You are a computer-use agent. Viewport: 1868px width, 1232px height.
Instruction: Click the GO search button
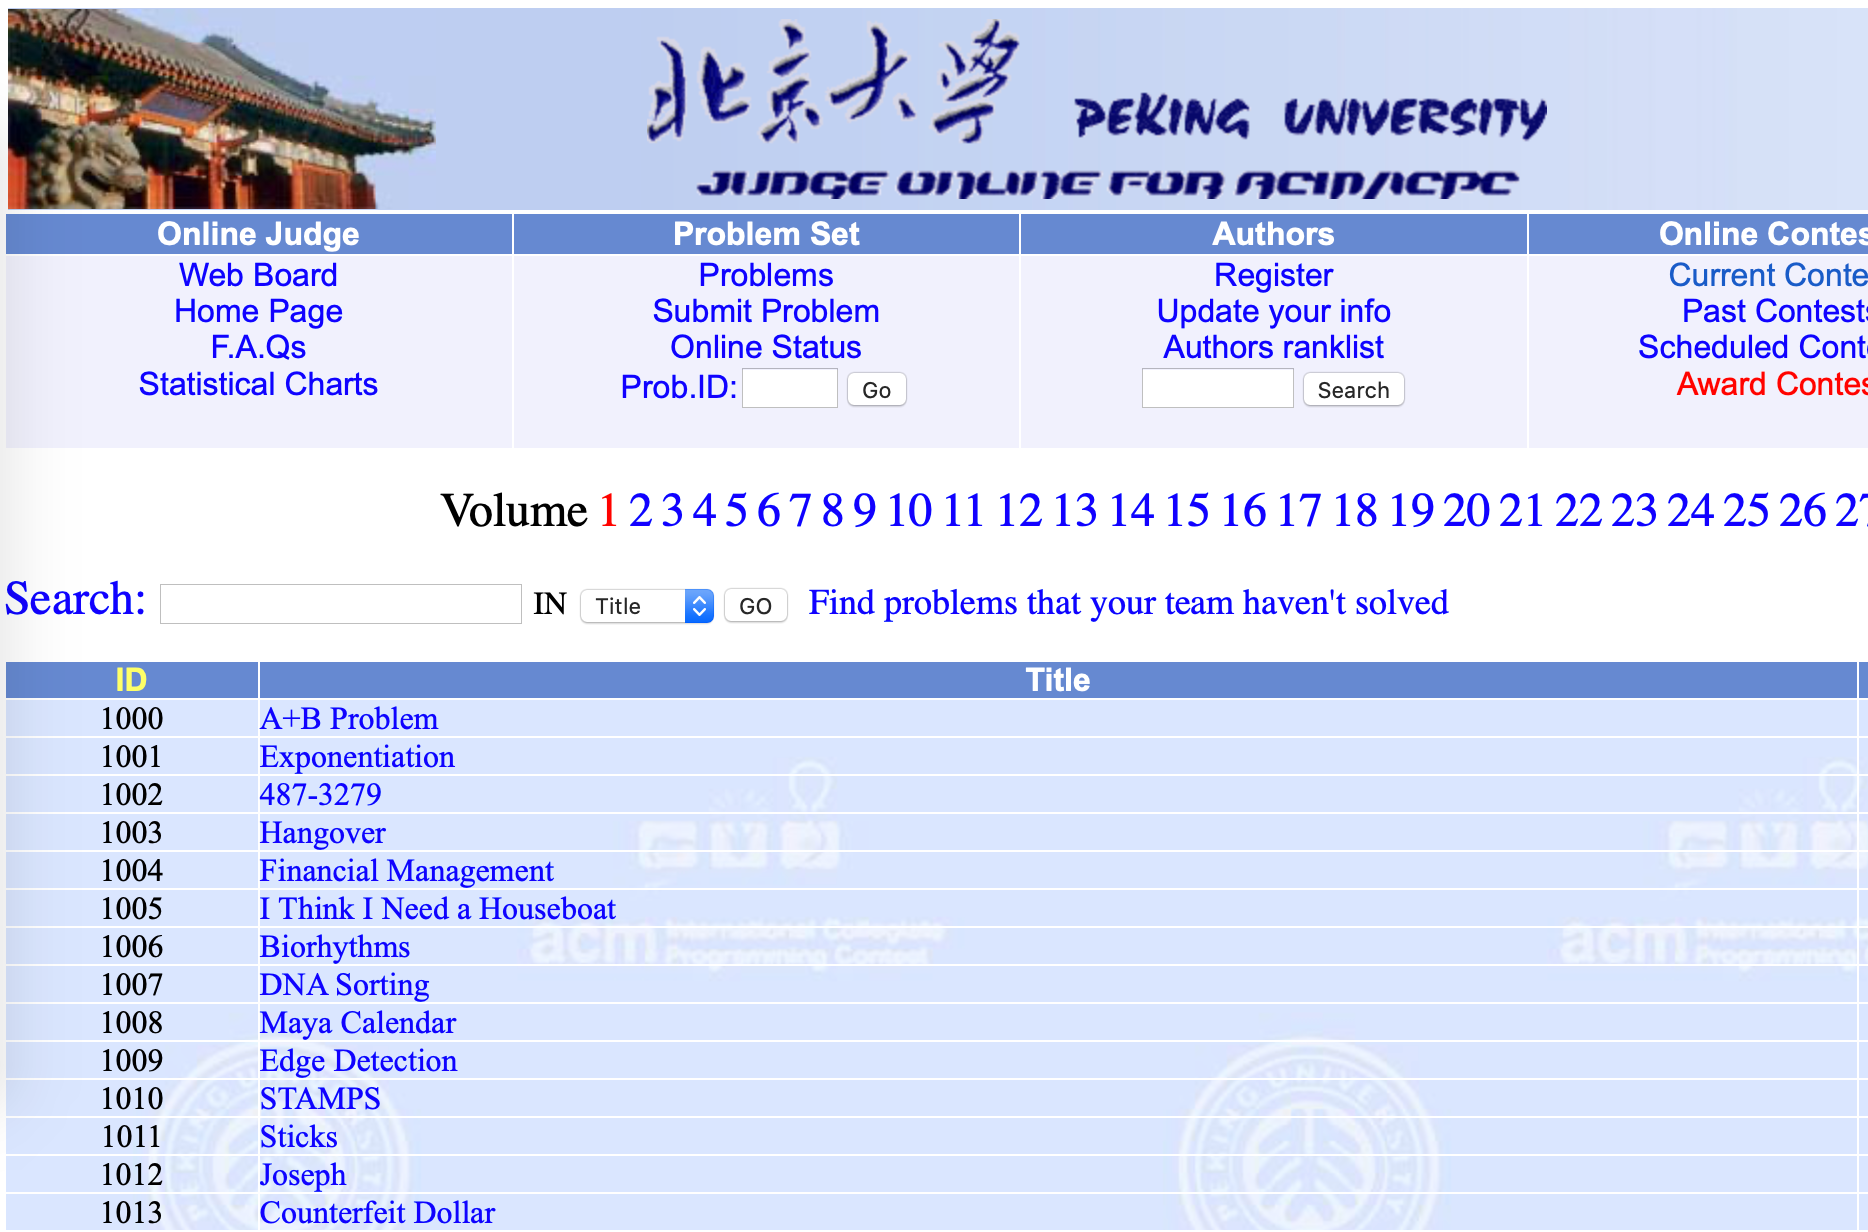click(756, 606)
